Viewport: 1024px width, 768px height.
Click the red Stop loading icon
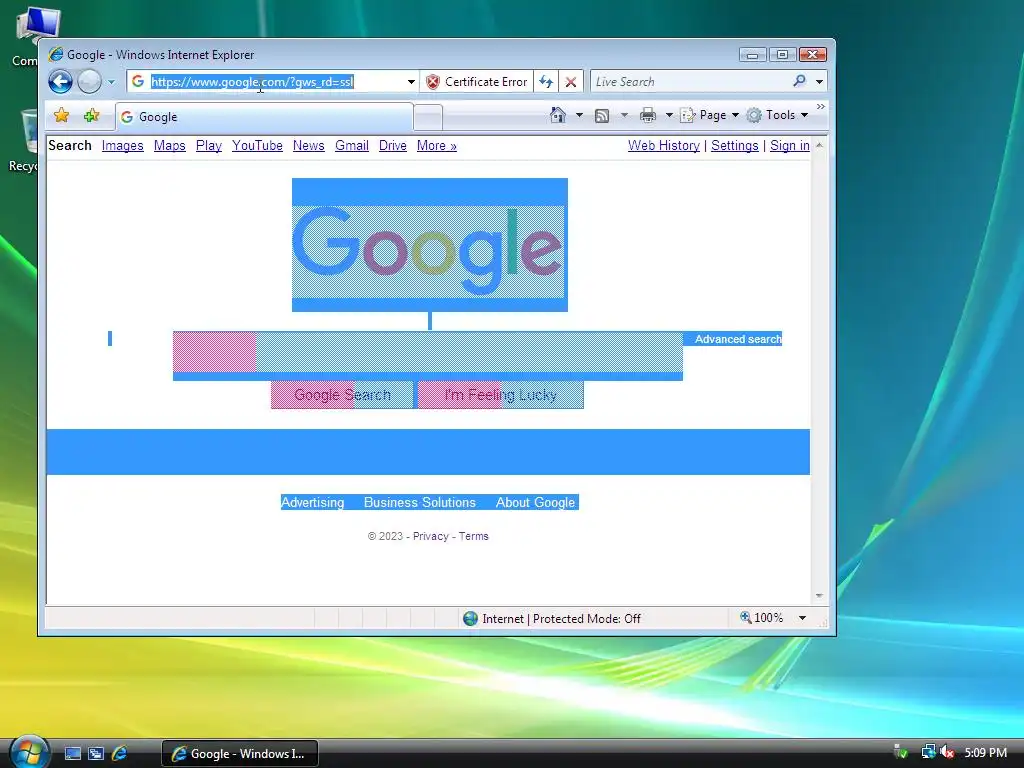point(570,82)
